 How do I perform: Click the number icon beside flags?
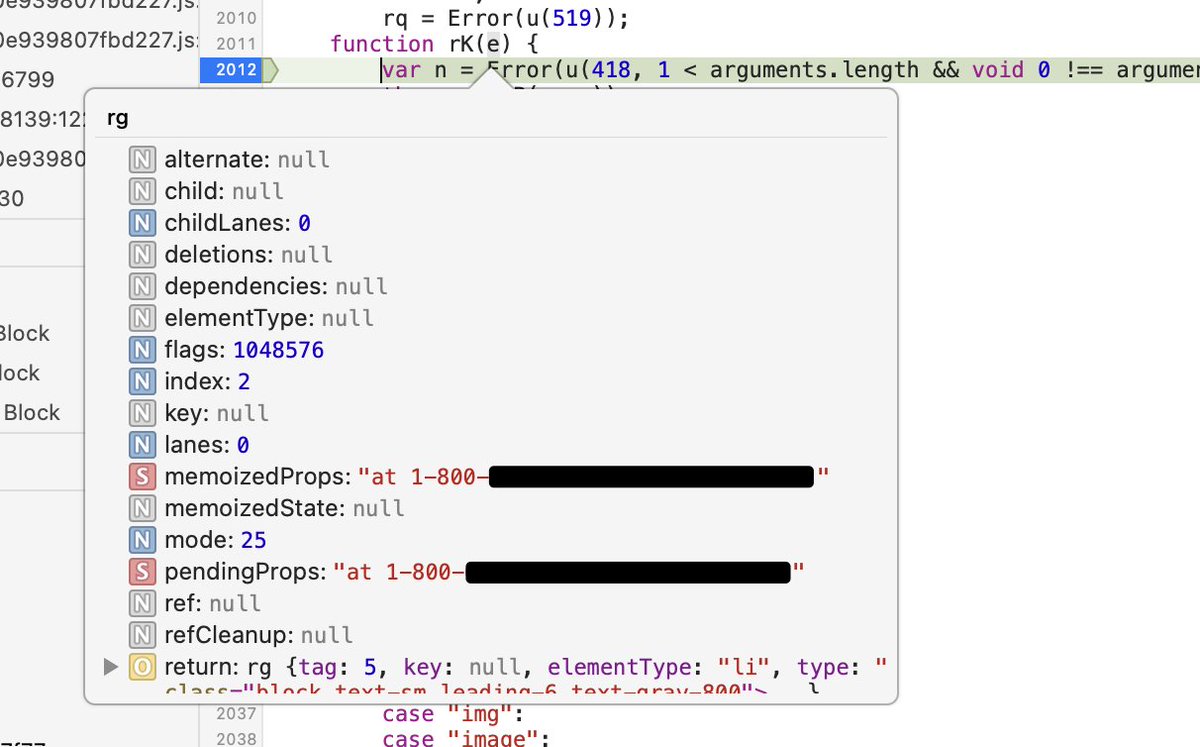pyautogui.click(x=143, y=350)
